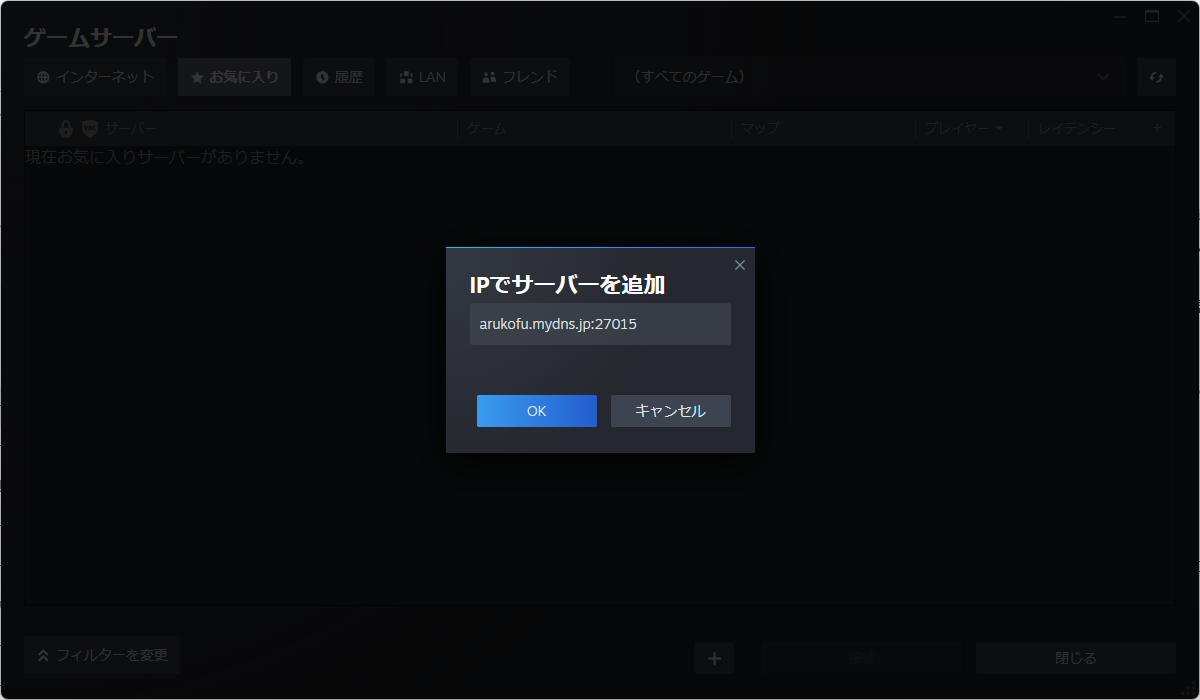Click the plus icon to add a server

pyautogui.click(x=714, y=657)
